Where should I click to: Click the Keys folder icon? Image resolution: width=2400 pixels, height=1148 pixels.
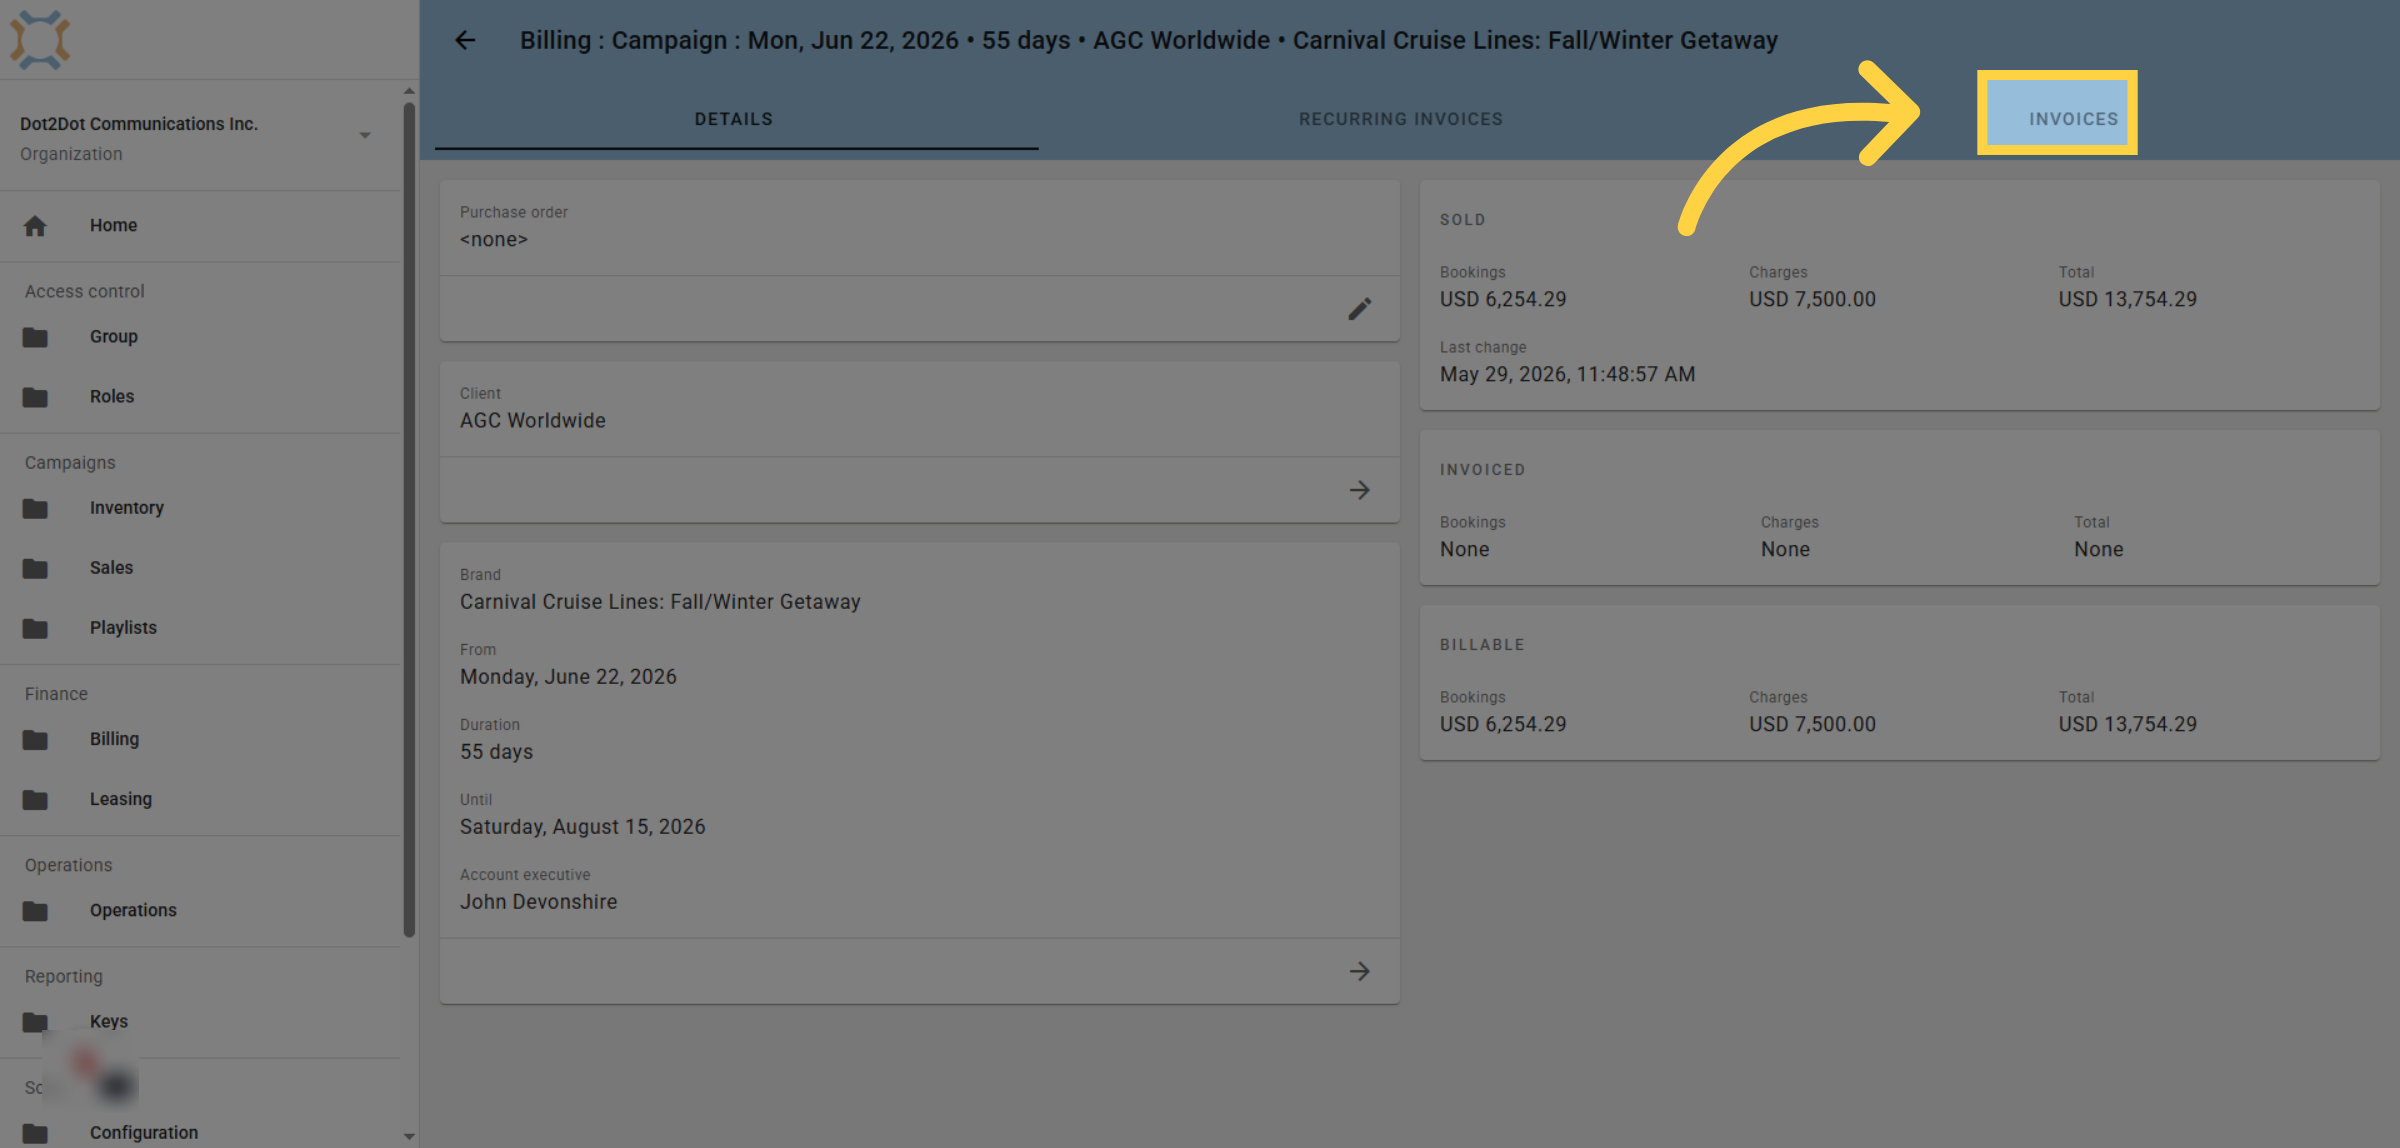tap(35, 1021)
